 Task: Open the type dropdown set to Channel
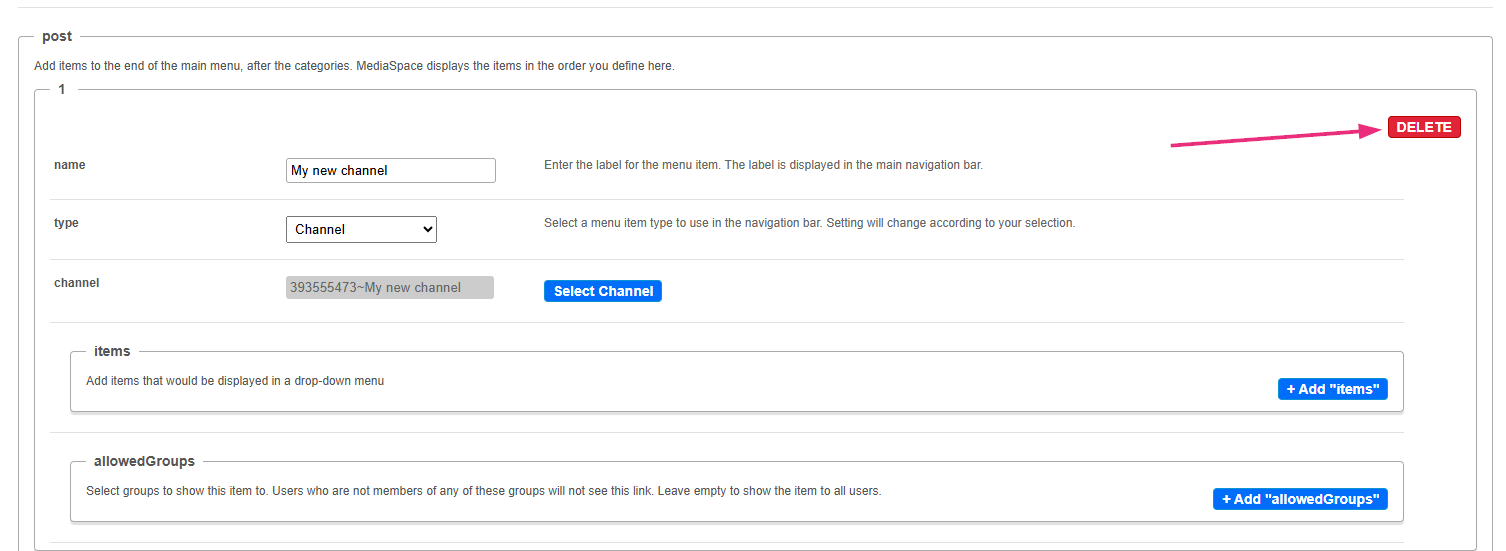point(361,229)
